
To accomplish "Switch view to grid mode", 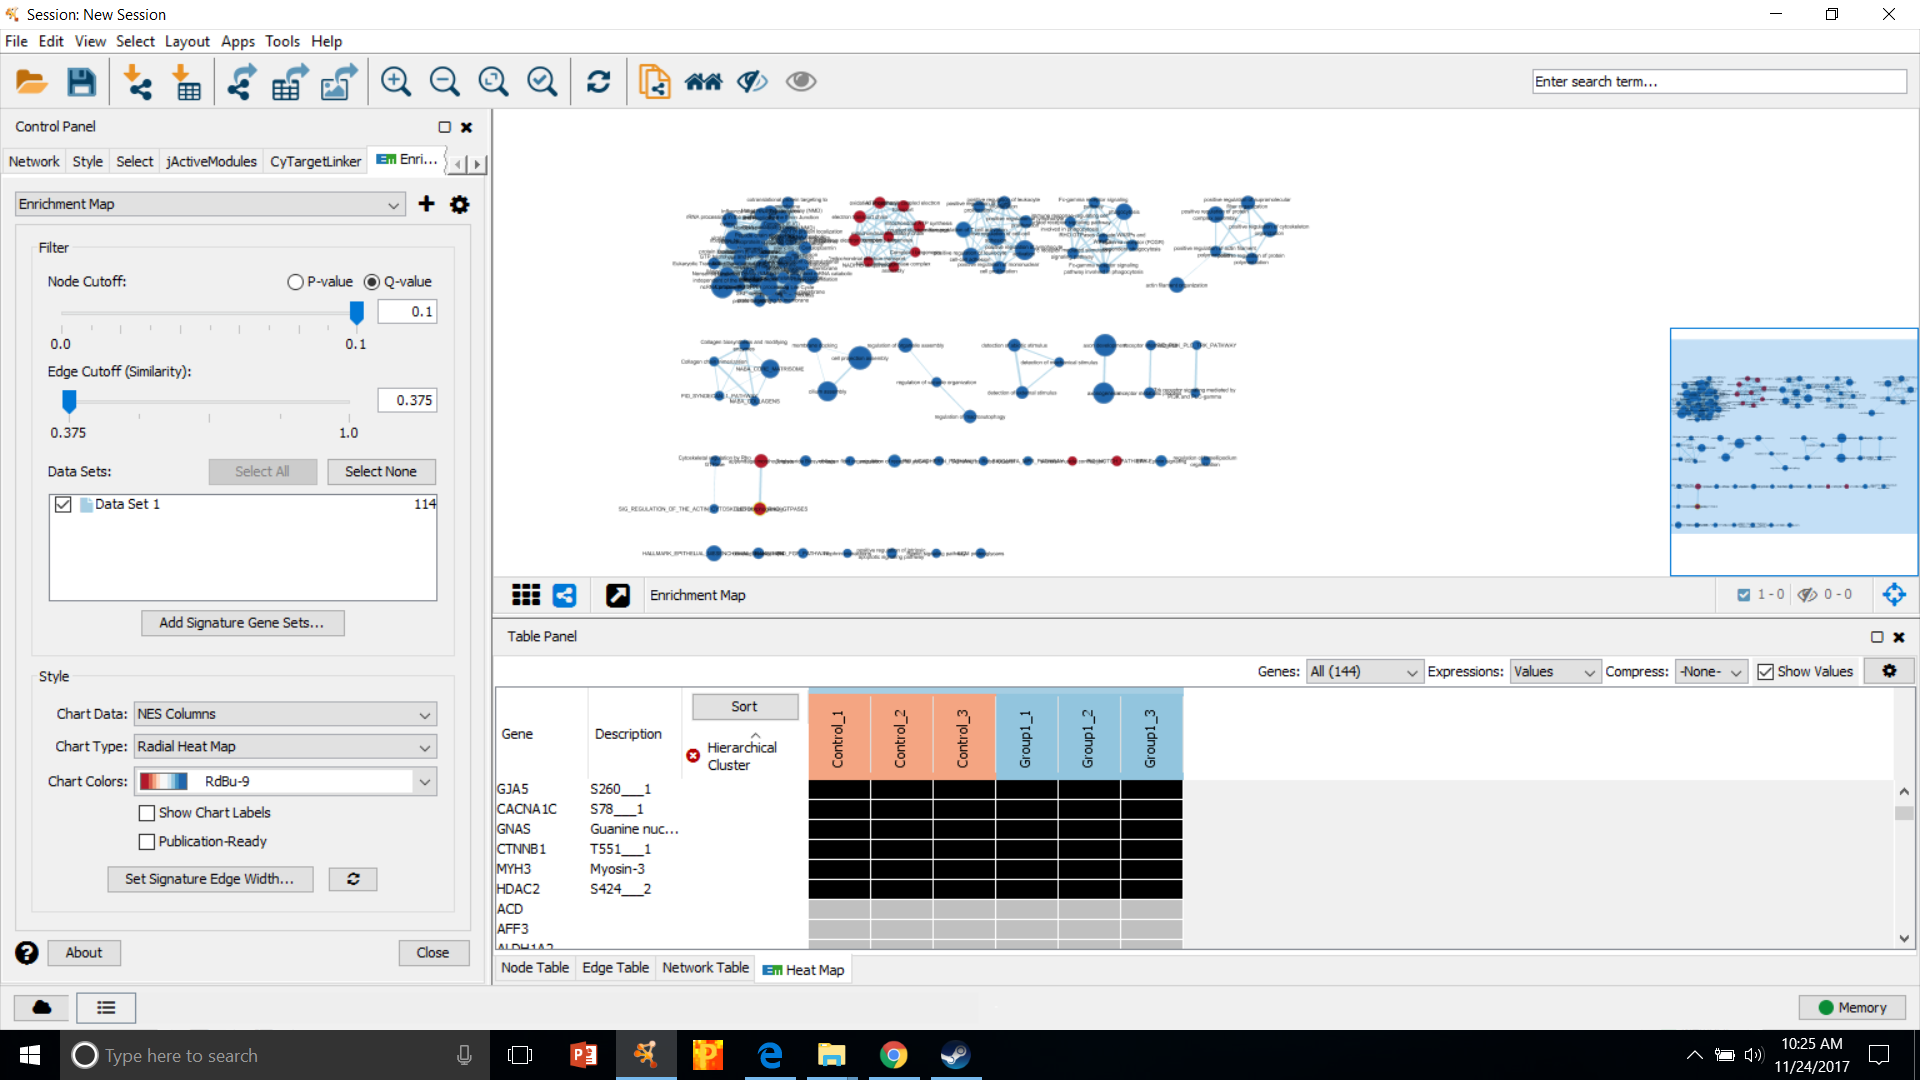I will (525, 594).
